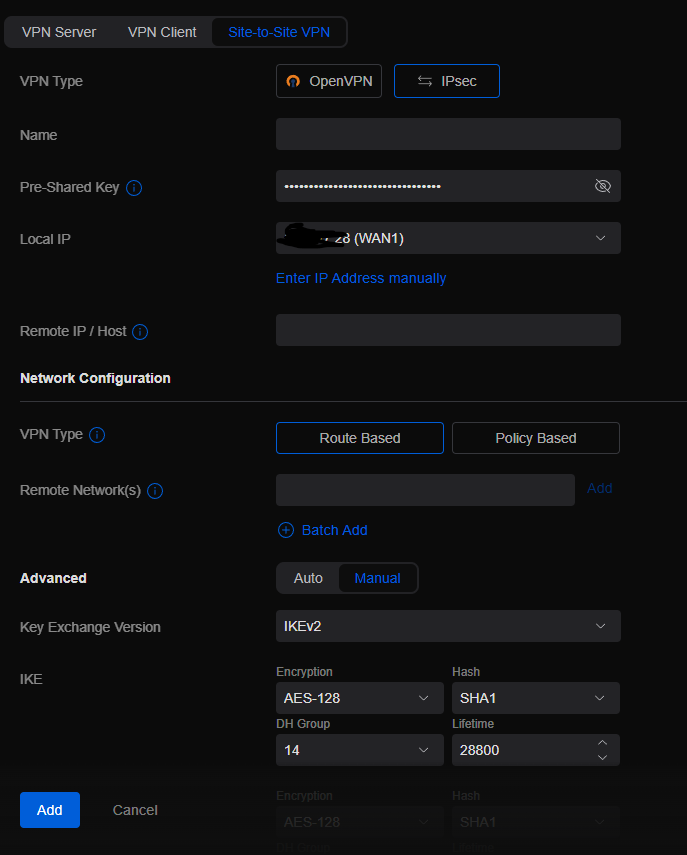
Task: Select Policy Based VPN type
Action: pos(536,438)
